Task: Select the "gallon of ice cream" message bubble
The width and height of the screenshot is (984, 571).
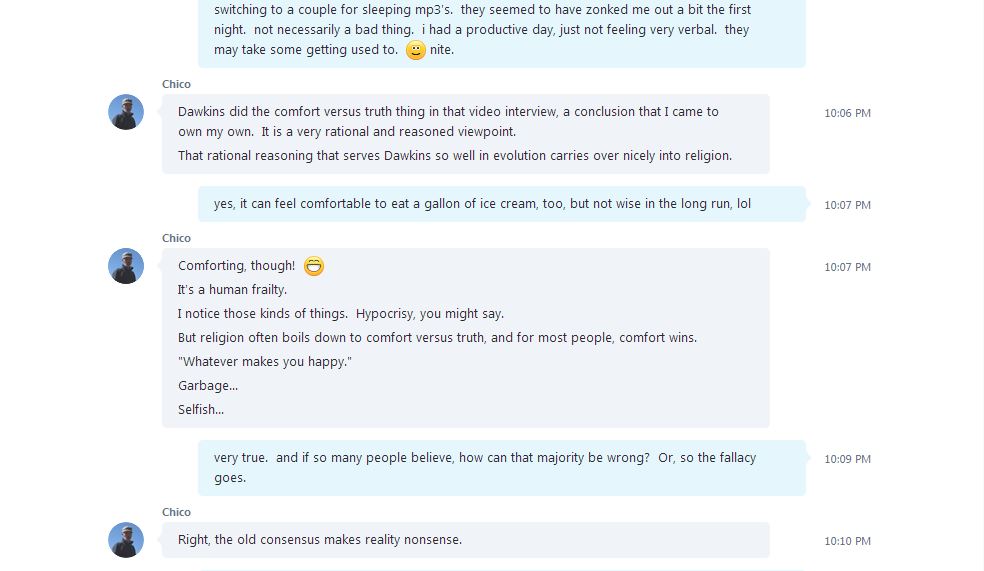Action: [x=482, y=204]
